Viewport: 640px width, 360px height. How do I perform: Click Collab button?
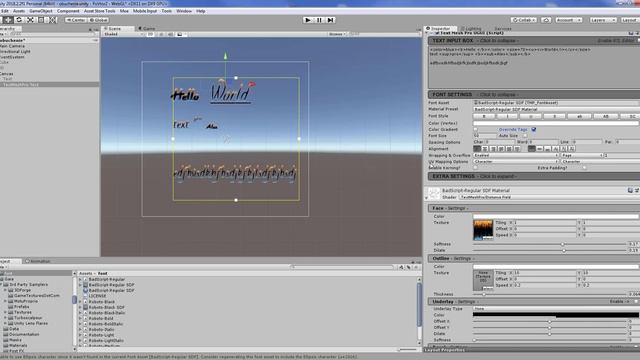pyautogui.click(x=524, y=20)
